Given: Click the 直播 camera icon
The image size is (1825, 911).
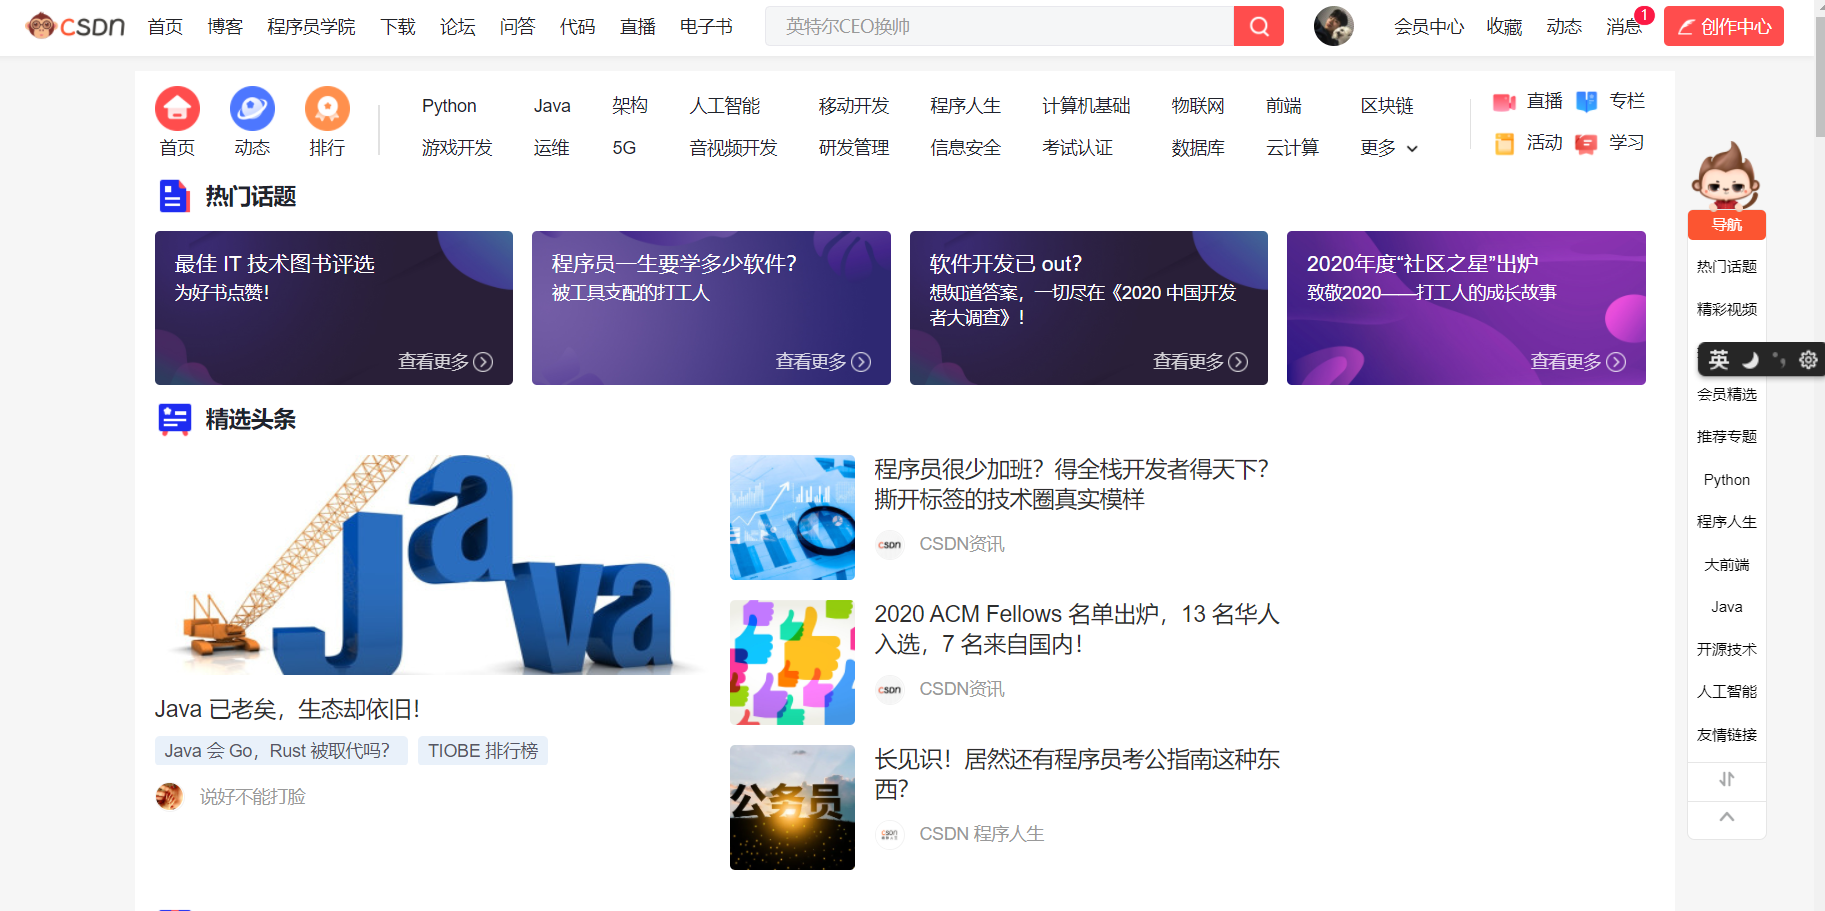Looking at the screenshot, I should tap(1504, 102).
